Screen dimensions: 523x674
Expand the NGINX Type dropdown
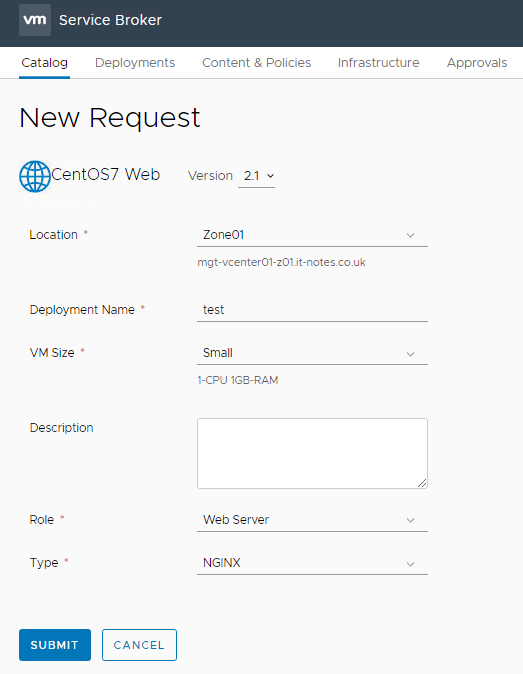[312, 563]
